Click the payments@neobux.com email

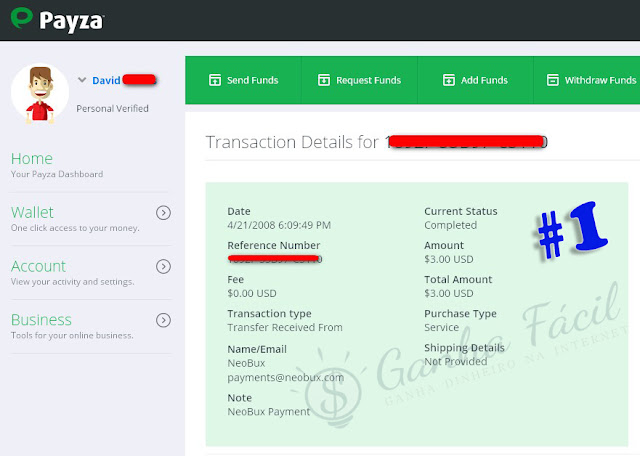point(286,378)
